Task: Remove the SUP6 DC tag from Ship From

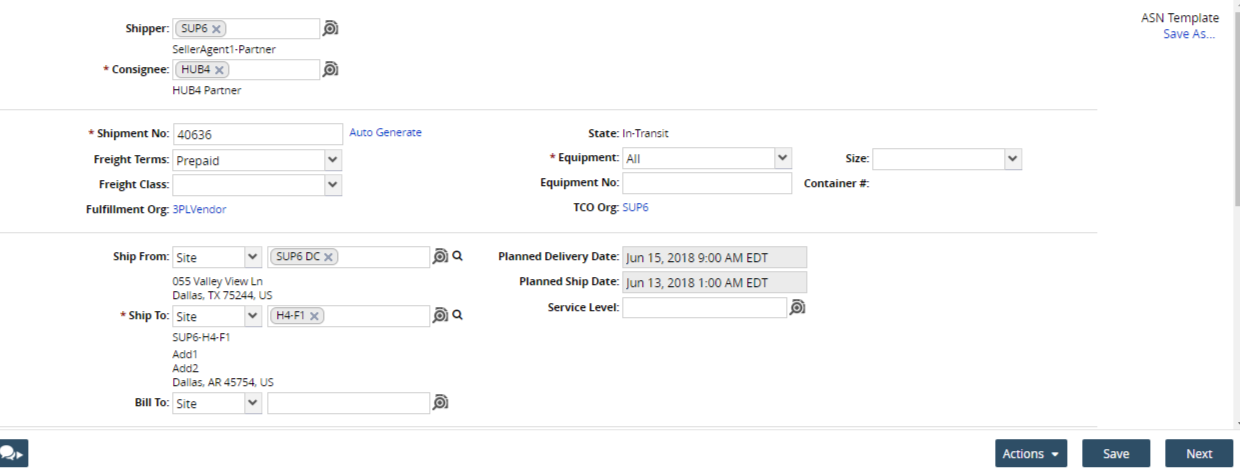Action: [328, 257]
